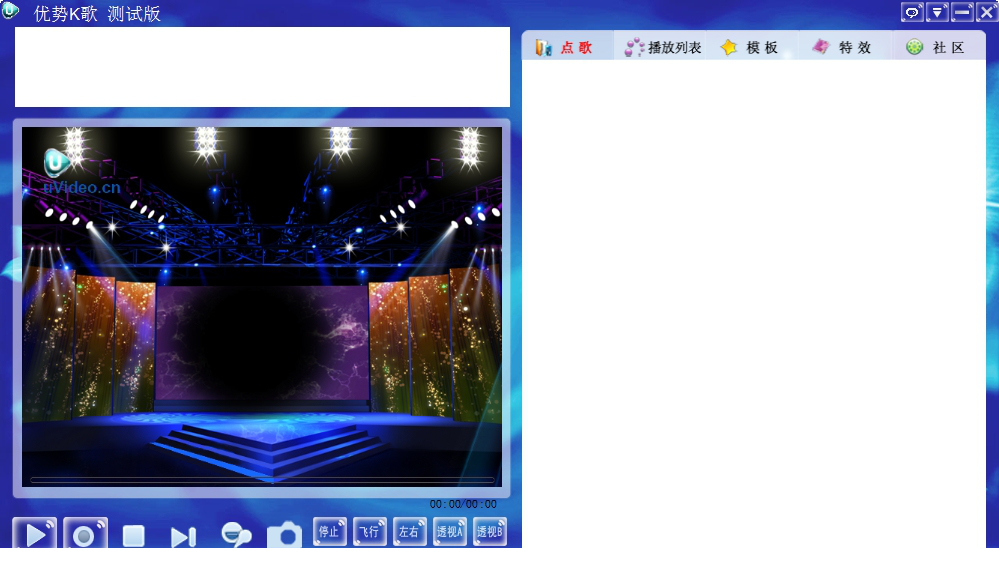Select the 左右 camera mode
This screenshot has height=569, width=999.
[x=410, y=531]
